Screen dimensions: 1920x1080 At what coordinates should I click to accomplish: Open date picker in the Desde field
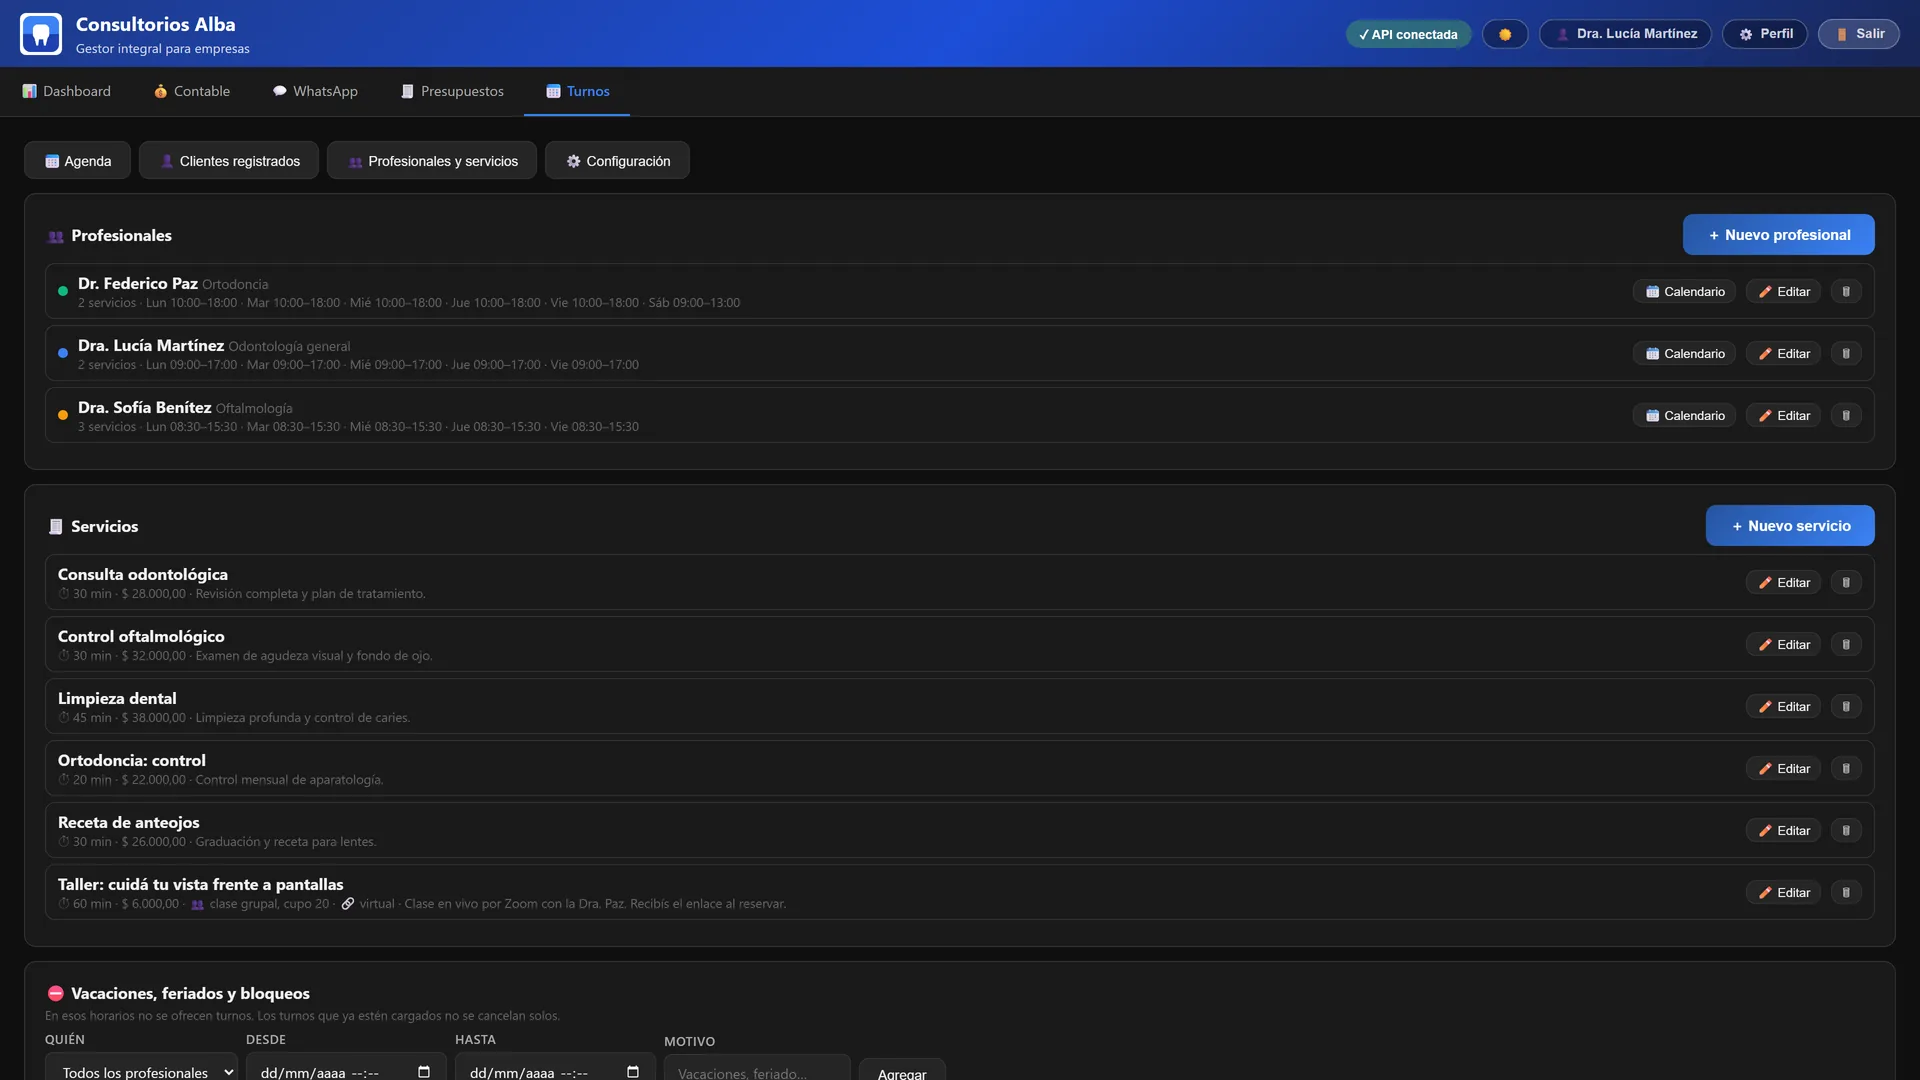click(x=424, y=1072)
